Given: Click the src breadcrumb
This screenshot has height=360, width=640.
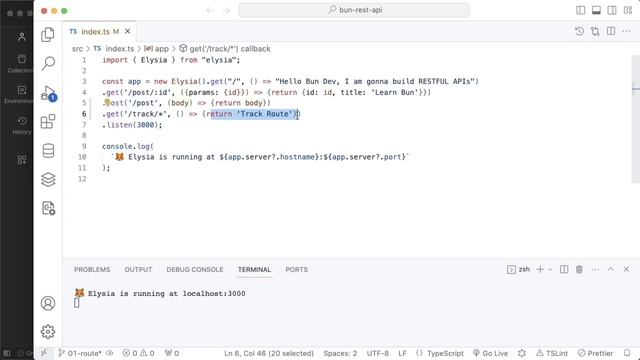Looking at the screenshot, I should [77, 49].
